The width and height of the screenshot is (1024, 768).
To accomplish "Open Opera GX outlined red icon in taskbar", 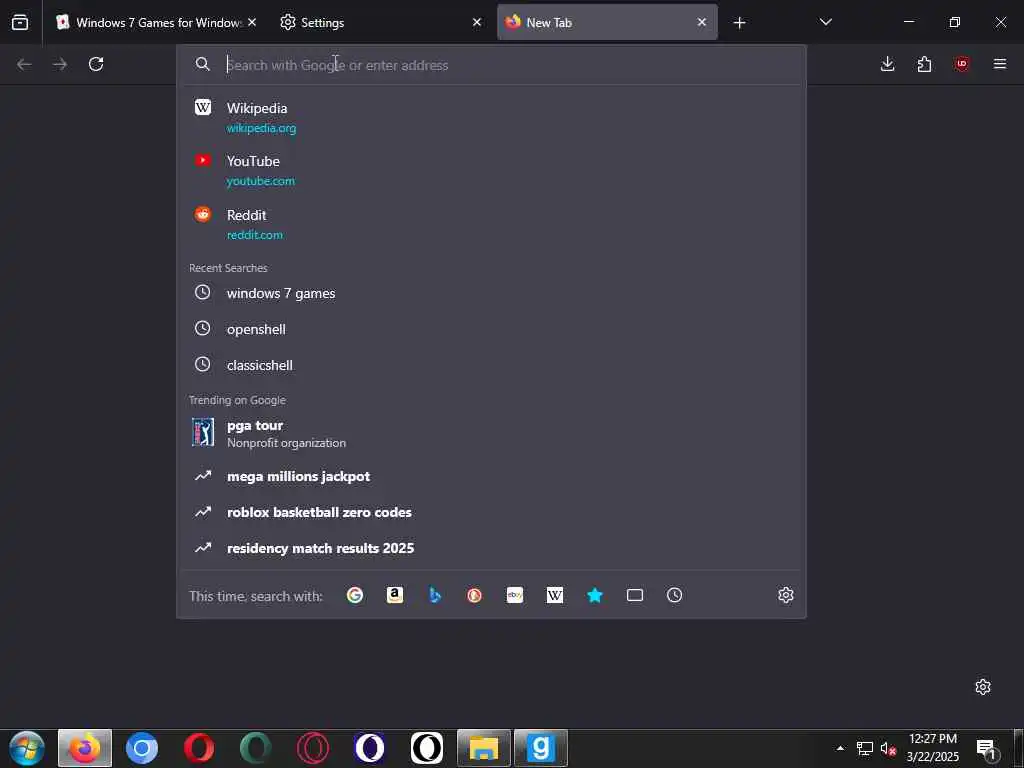I will 313,748.
